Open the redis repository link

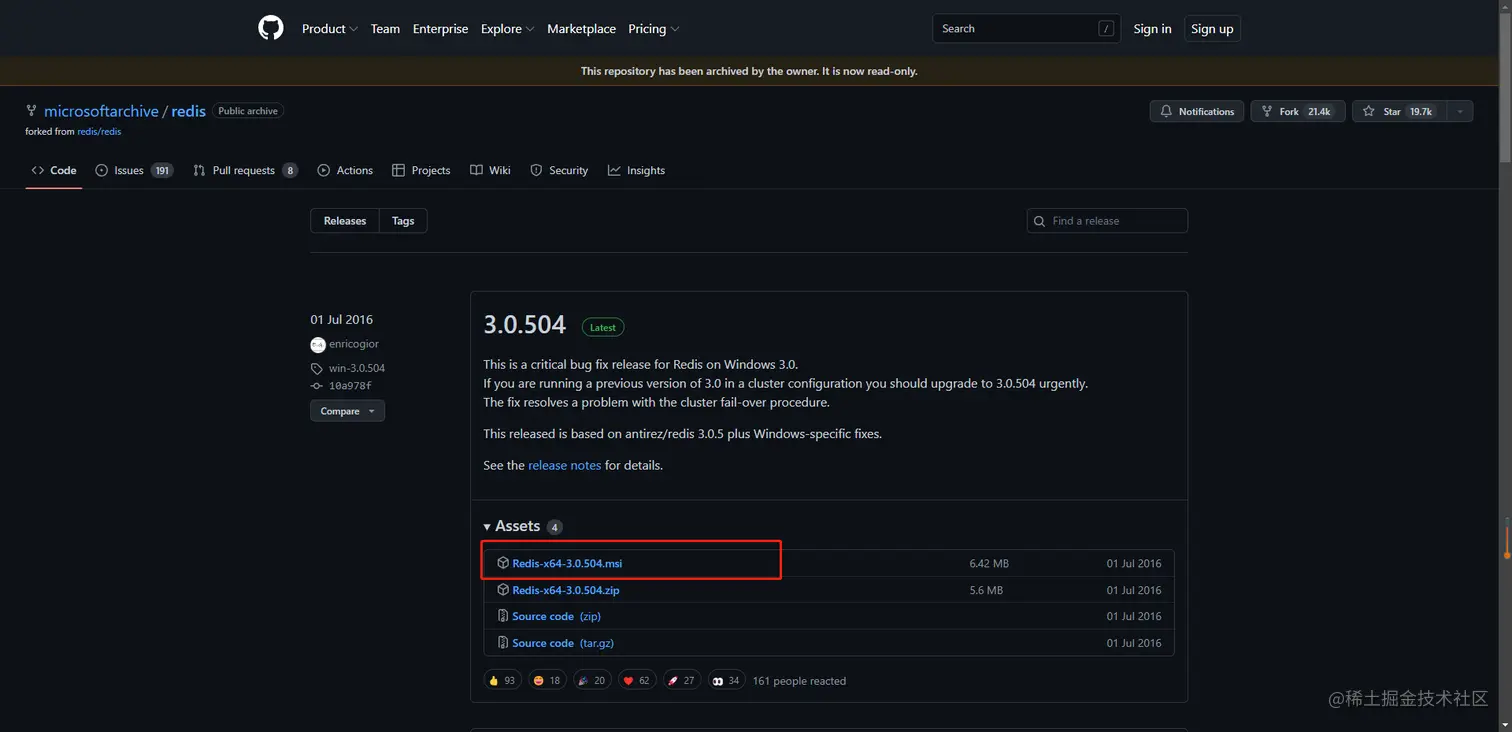tap(188, 111)
